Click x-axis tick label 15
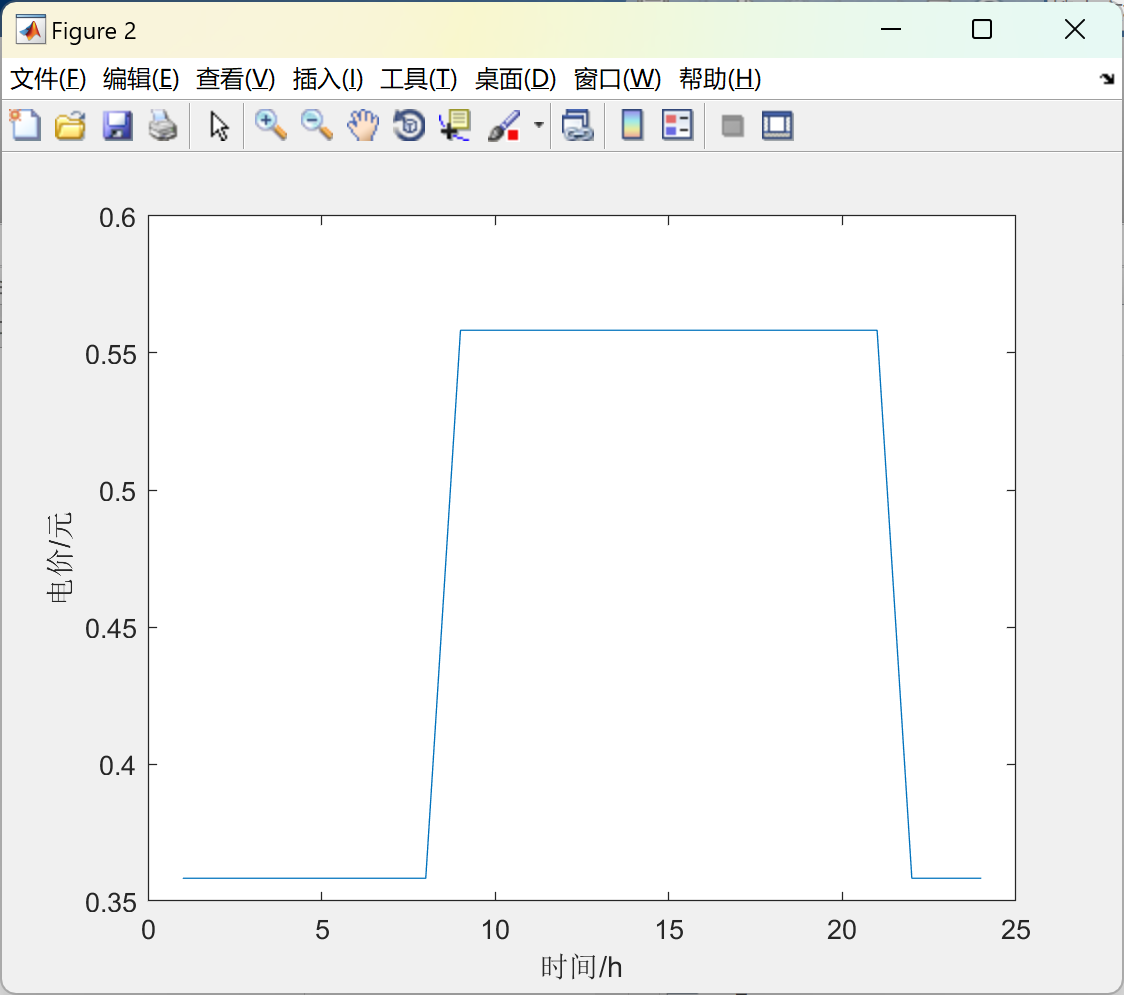Viewport: 1124px width, 995px height. pos(669,930)
